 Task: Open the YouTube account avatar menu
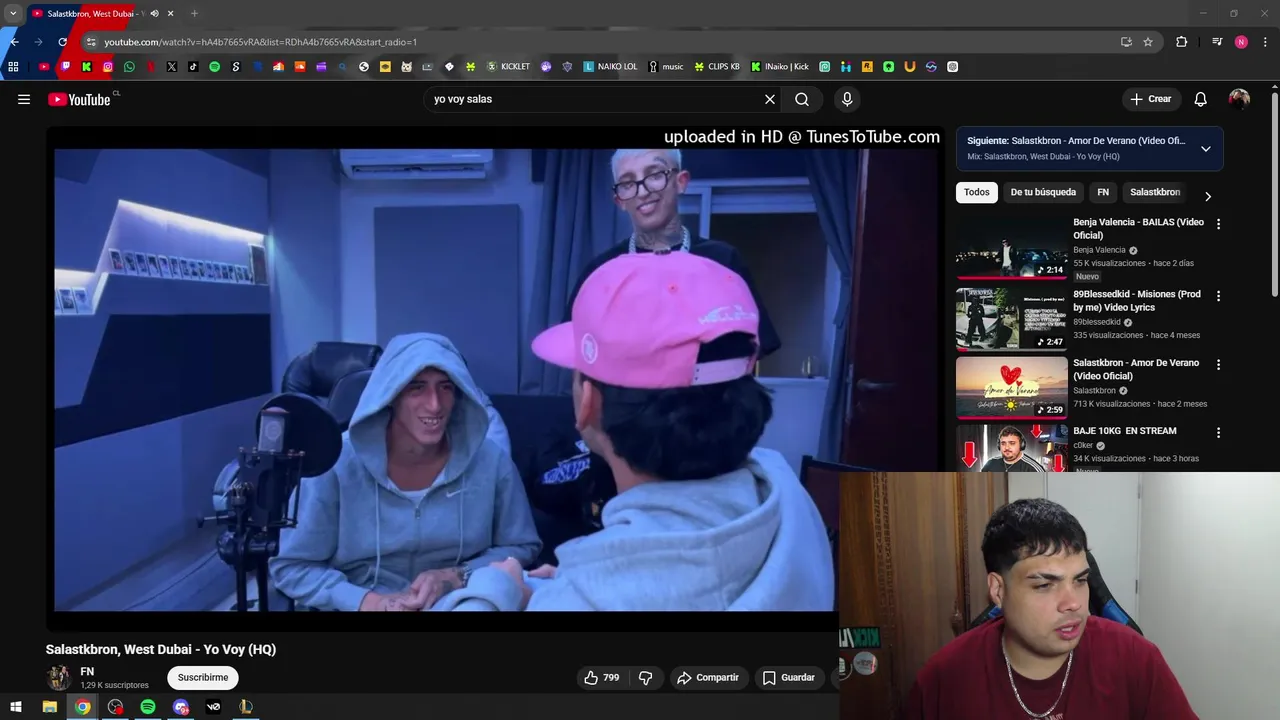[x=1239, y=99]
